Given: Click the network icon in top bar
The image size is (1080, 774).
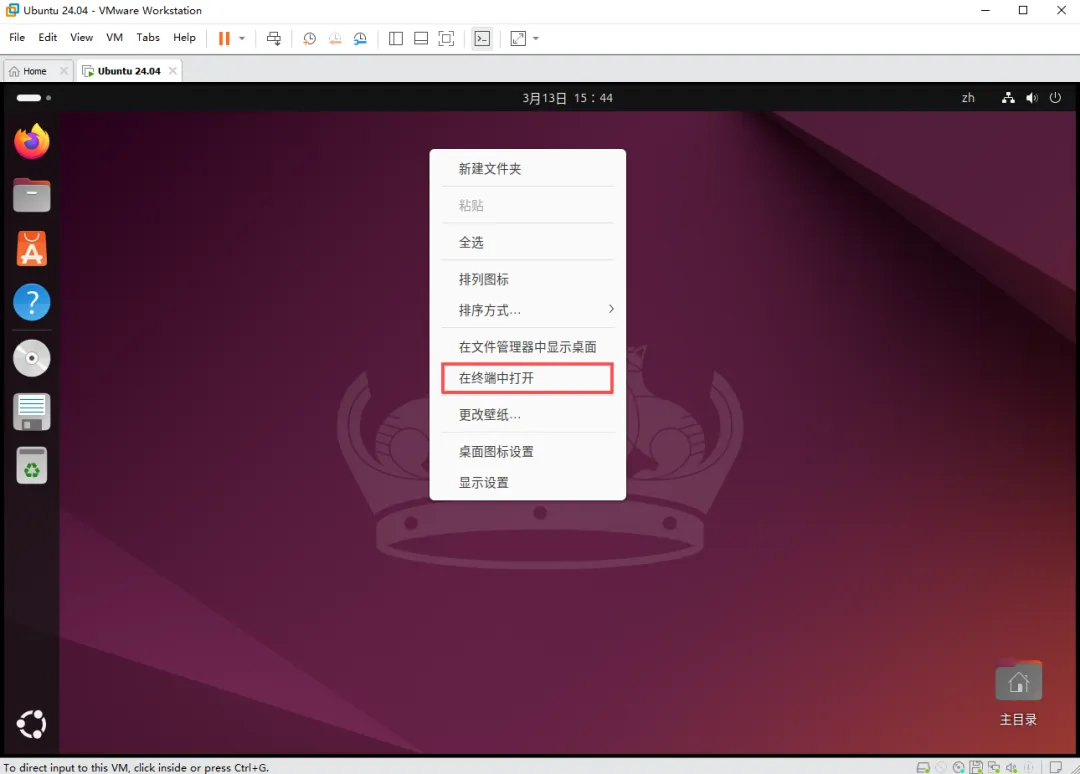Looking at the screenshot, I should coord(1008,98).
